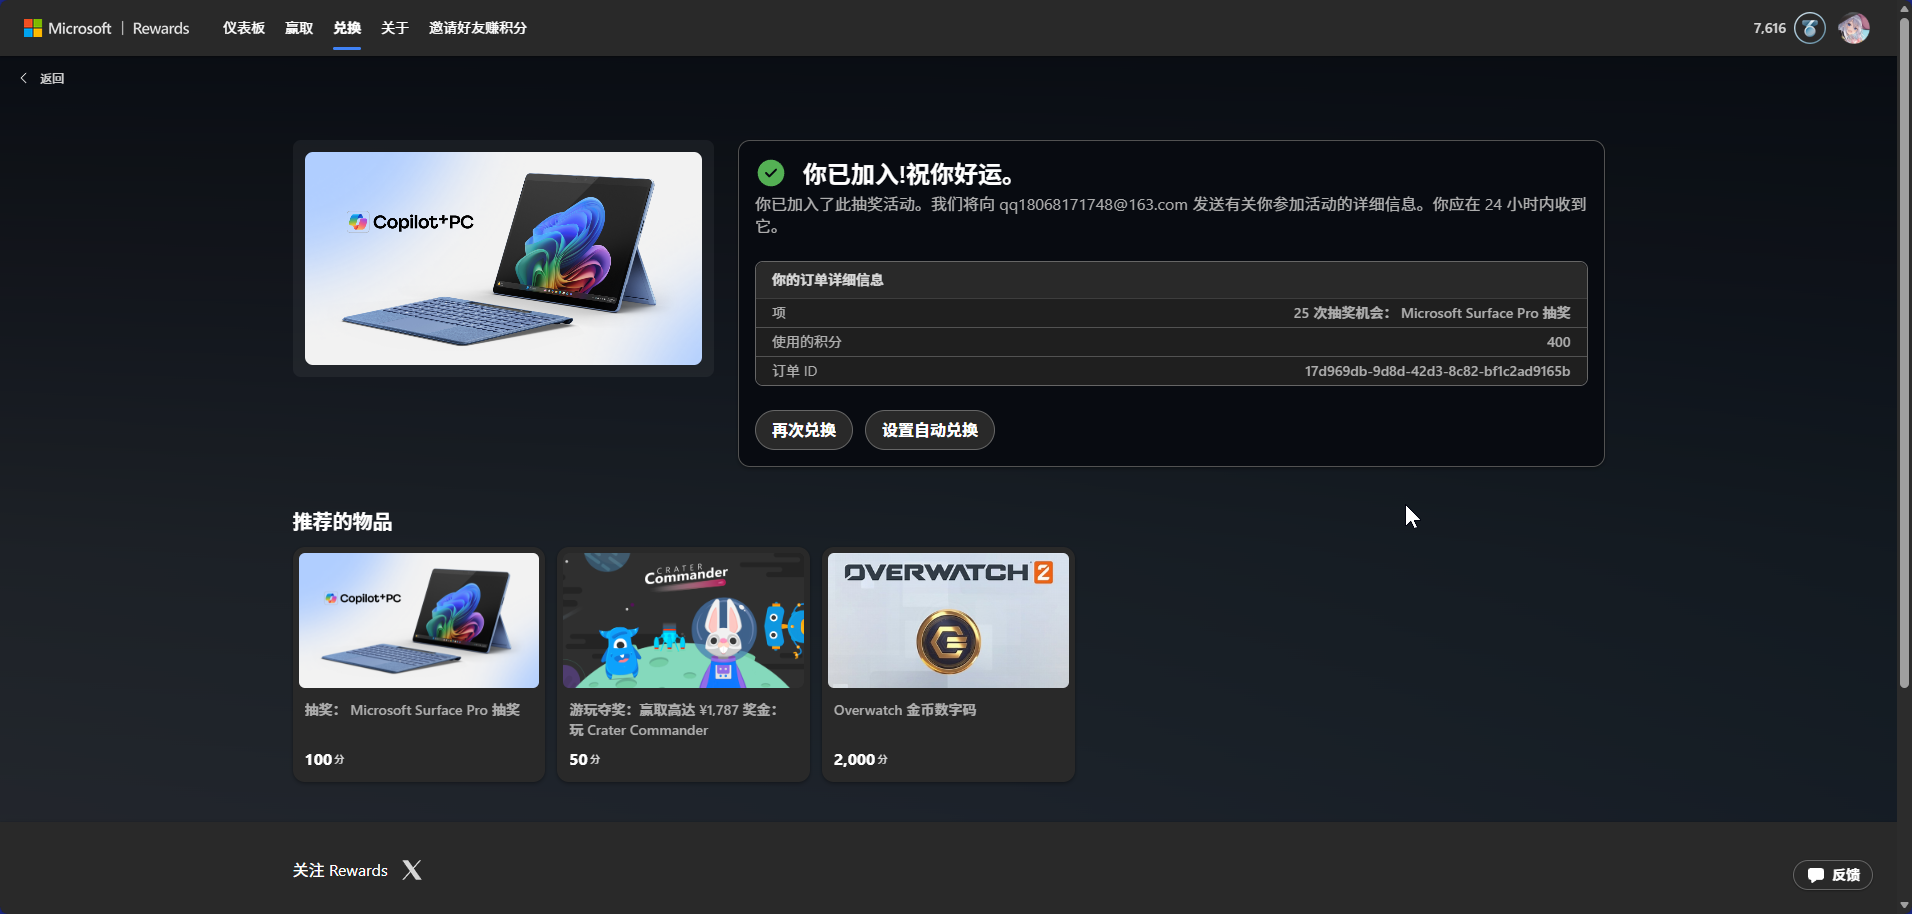1912x914 pixels.
Task: Open the user profile avatar
Action: click(x=1853, y=28)
